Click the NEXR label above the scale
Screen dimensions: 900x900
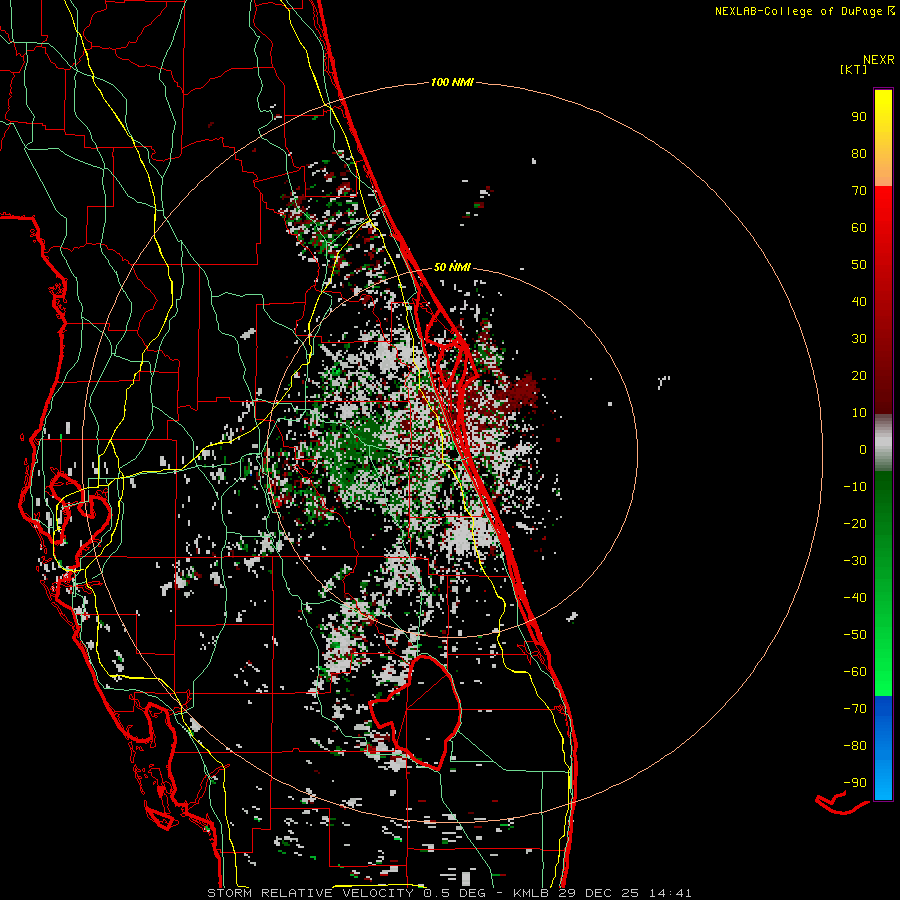click(x=878, y=59)
